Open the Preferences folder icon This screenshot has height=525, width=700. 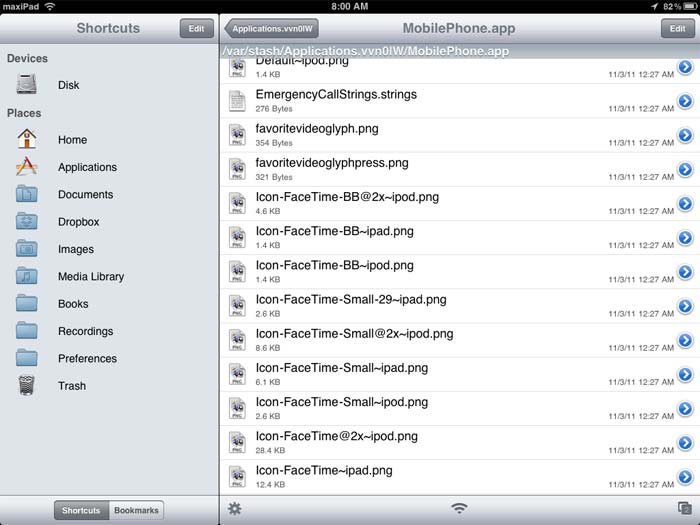click(x=26, y=358)
